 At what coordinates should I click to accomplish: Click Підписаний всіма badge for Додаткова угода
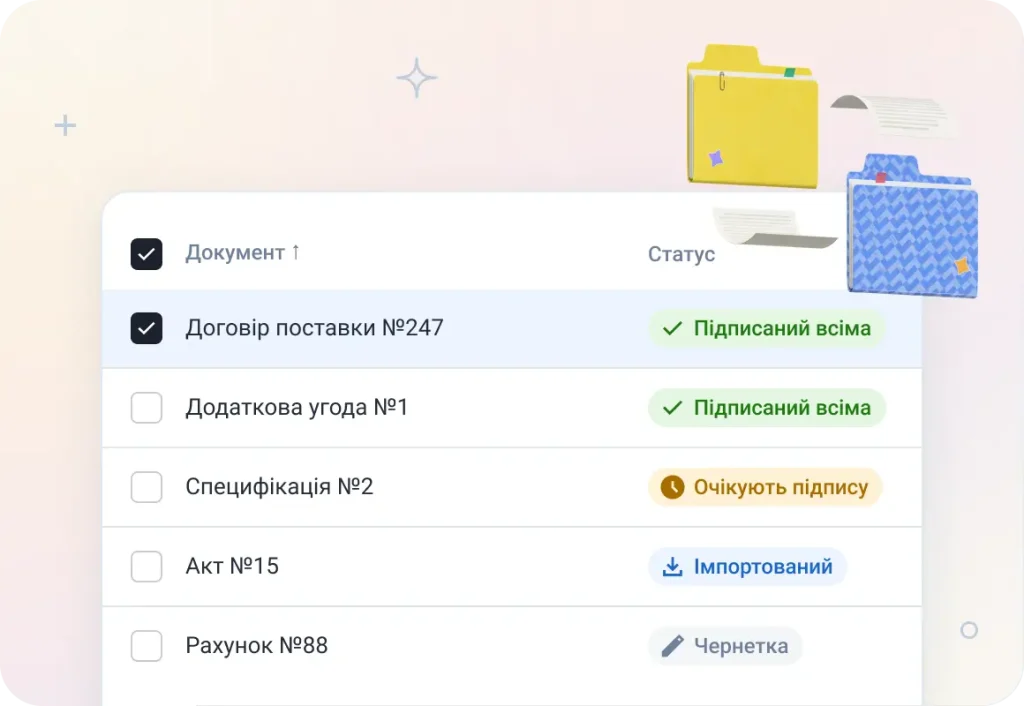[767, 408]
